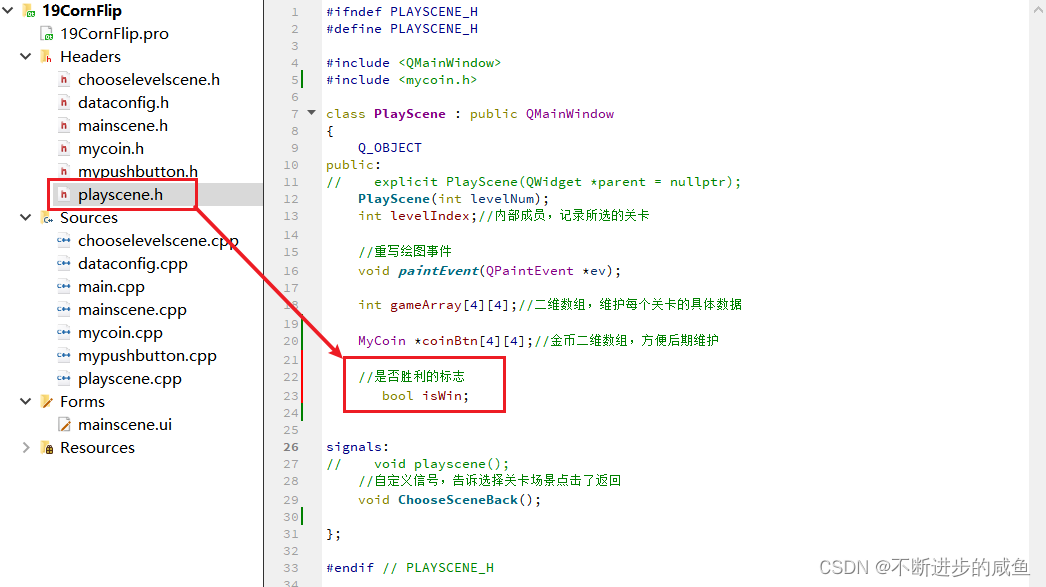Screen dimensions: 1046x587
Task: Click on 'ChooseSceneBack' signal name
Action: (458, 500)
